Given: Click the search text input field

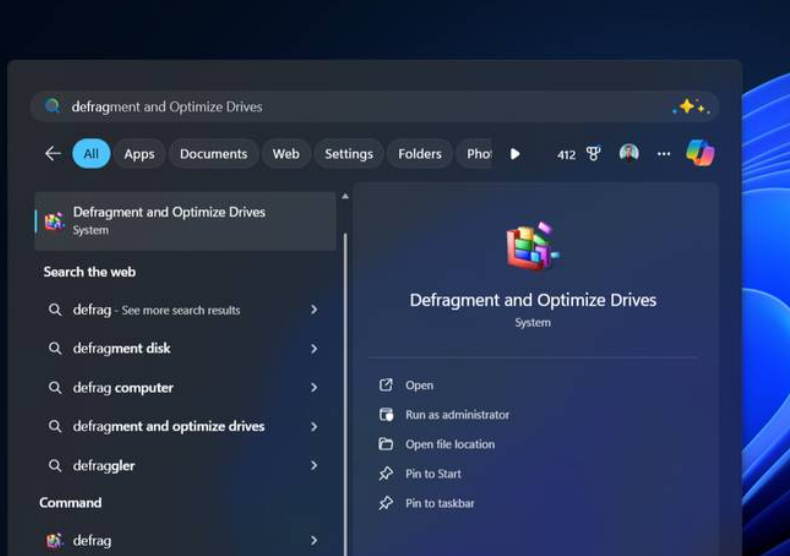Looking at the screenshot, I should coord(360,107).
